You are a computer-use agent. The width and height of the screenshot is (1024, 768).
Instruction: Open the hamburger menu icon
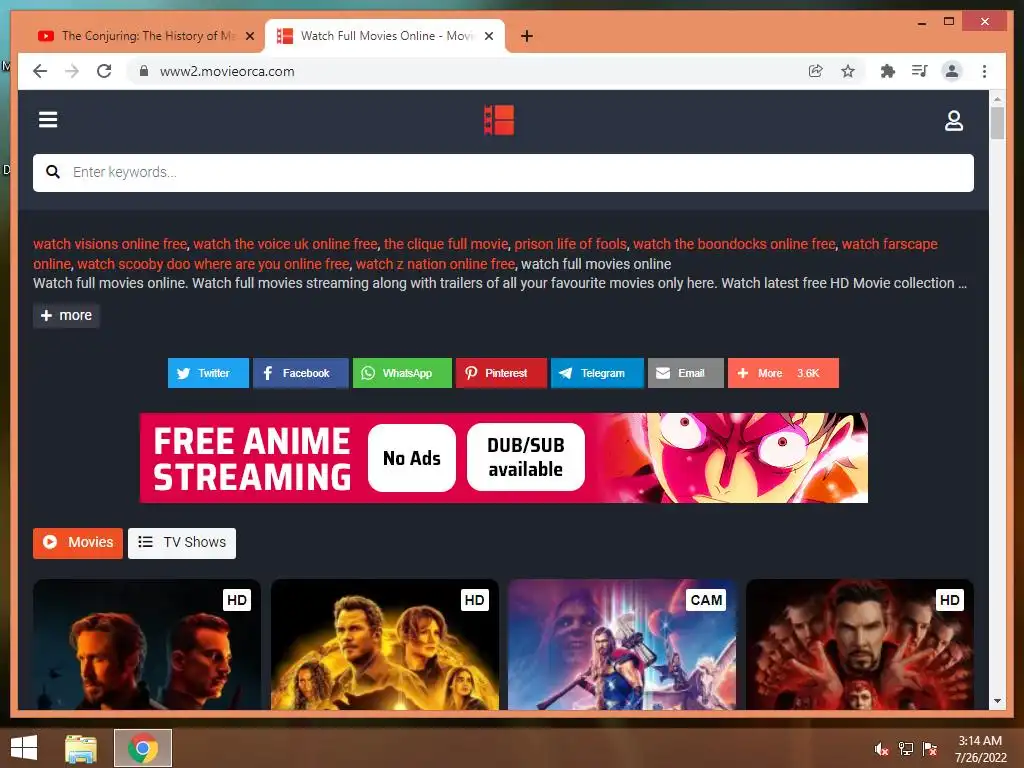[x=48, y=120]
